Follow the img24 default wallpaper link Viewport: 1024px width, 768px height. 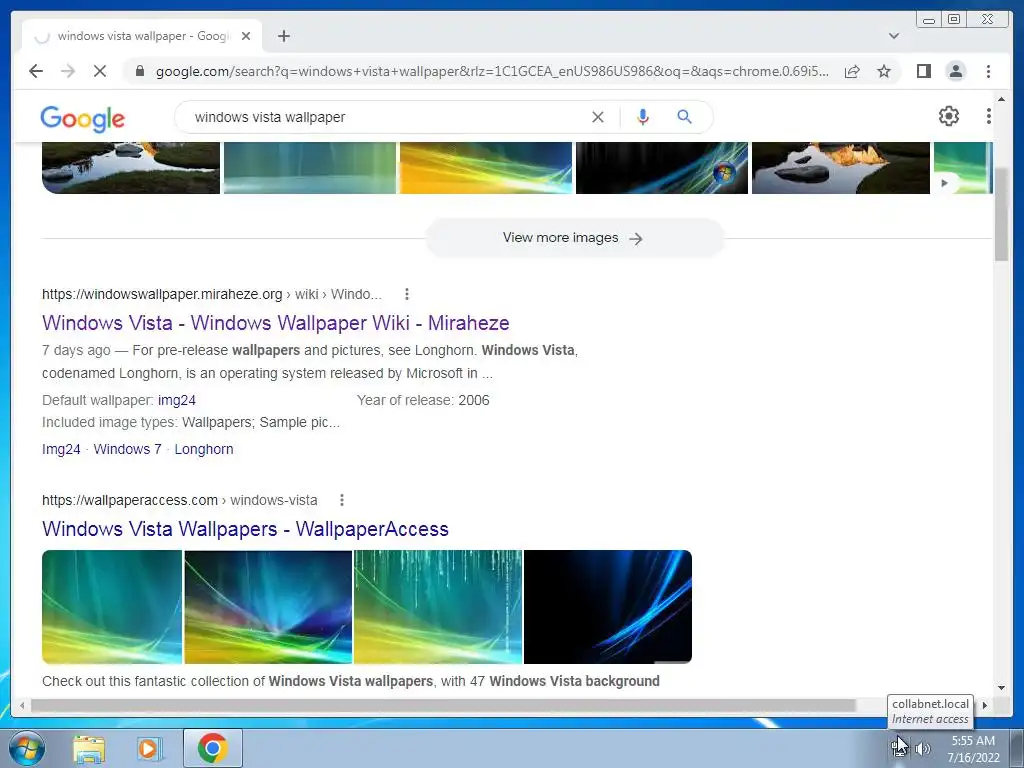[x=177, y=400]
